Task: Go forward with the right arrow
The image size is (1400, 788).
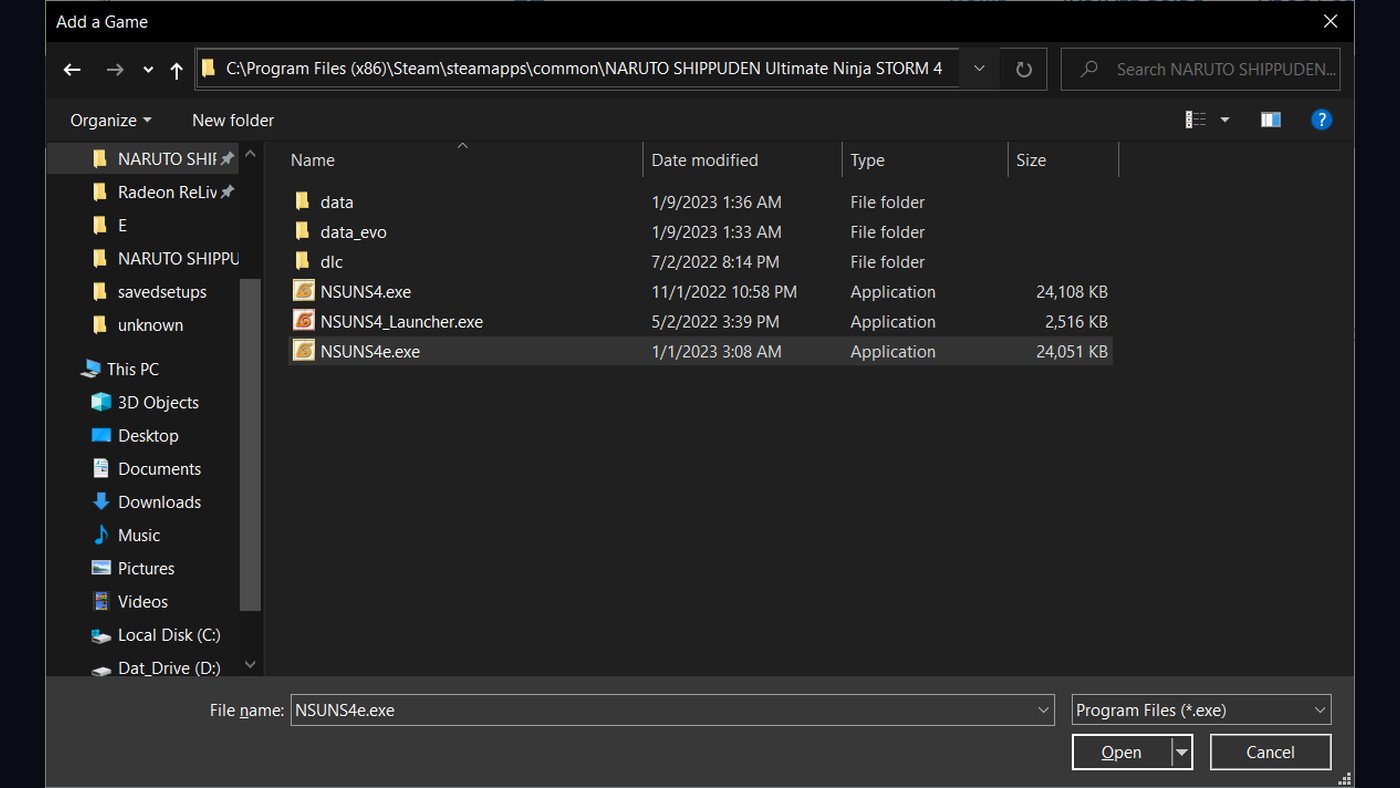Action: tap(115, 69)
